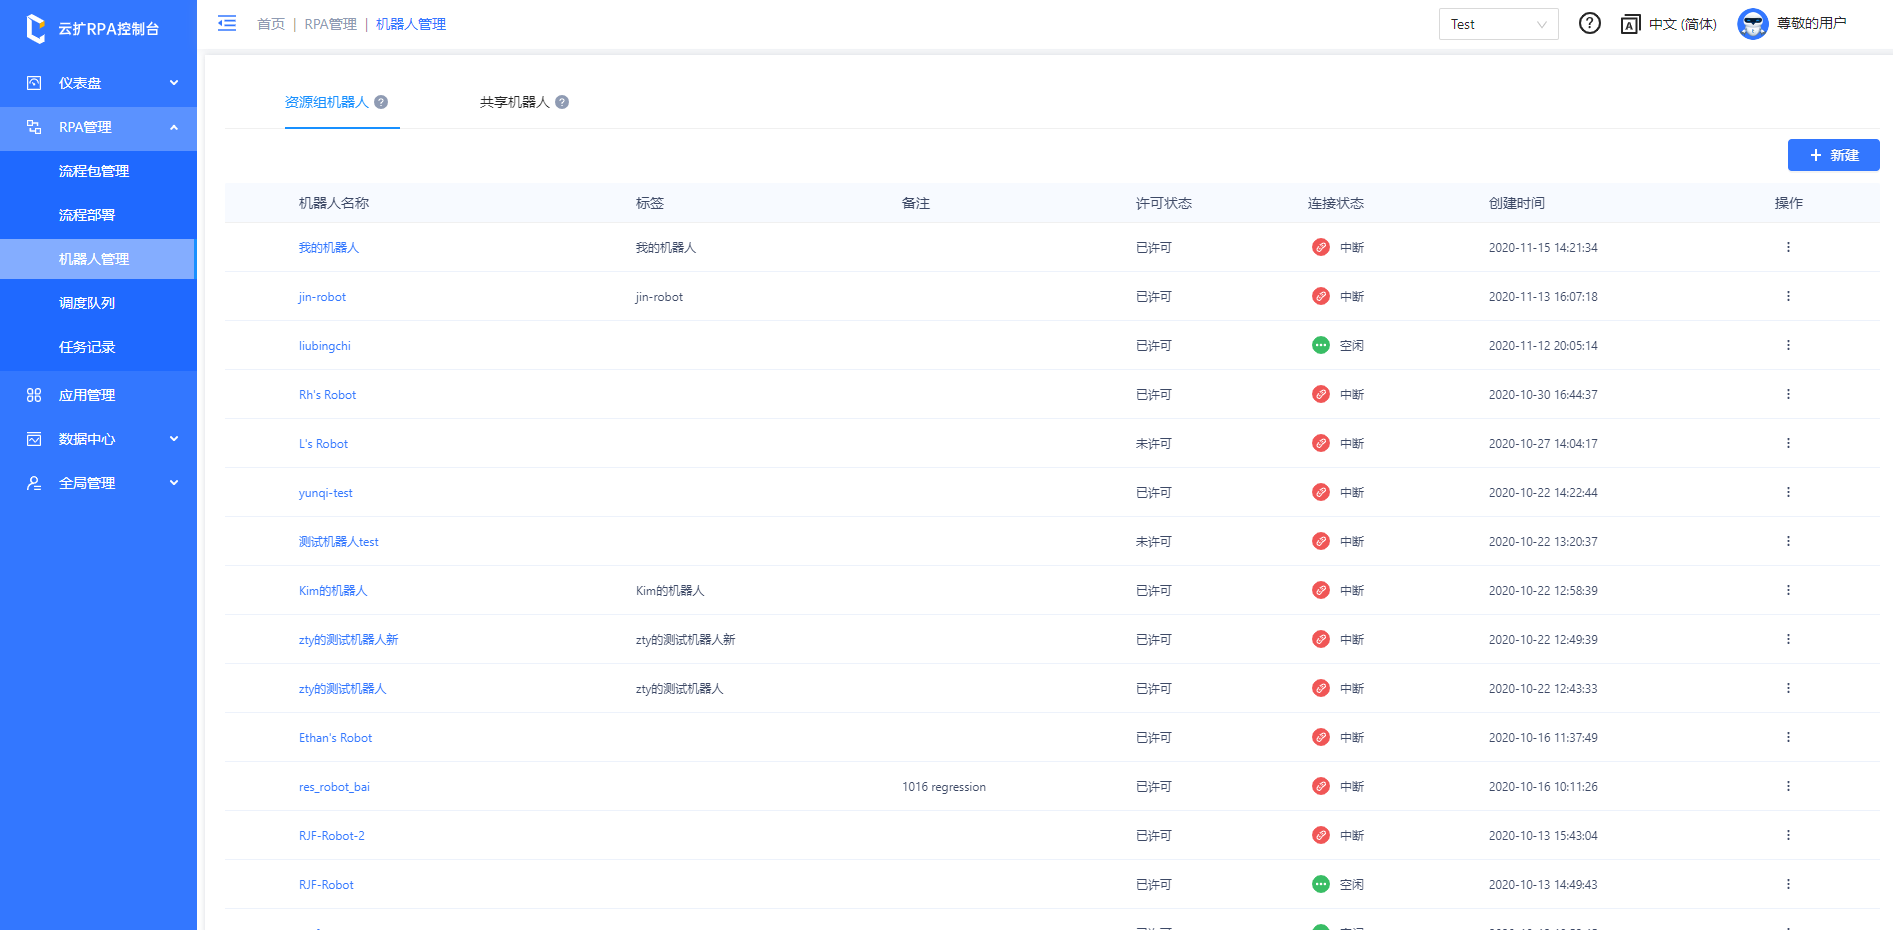
Task: Open the Ethan's Robot link
Action: pos(335,738)
